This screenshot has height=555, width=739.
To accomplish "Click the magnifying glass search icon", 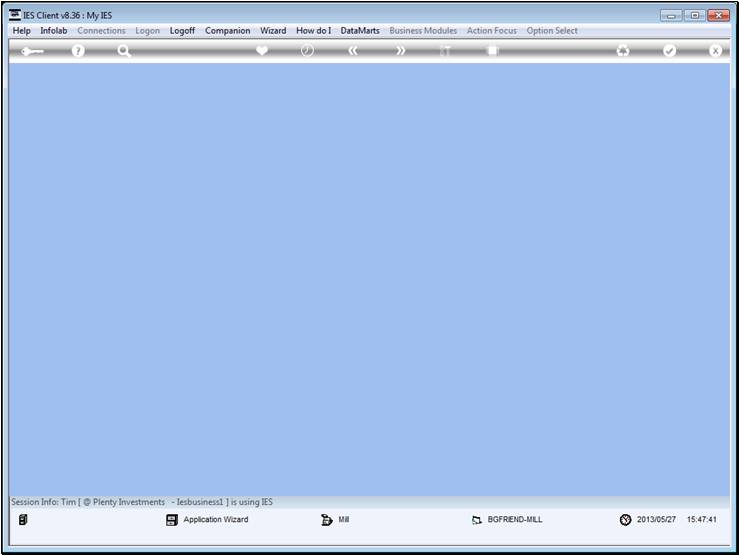I will (124, 51).
